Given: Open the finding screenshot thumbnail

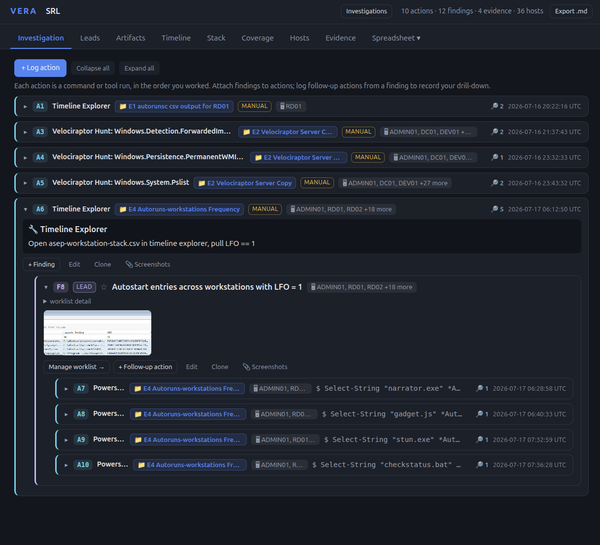Looking at the screenshot, I should click(97, 333).
